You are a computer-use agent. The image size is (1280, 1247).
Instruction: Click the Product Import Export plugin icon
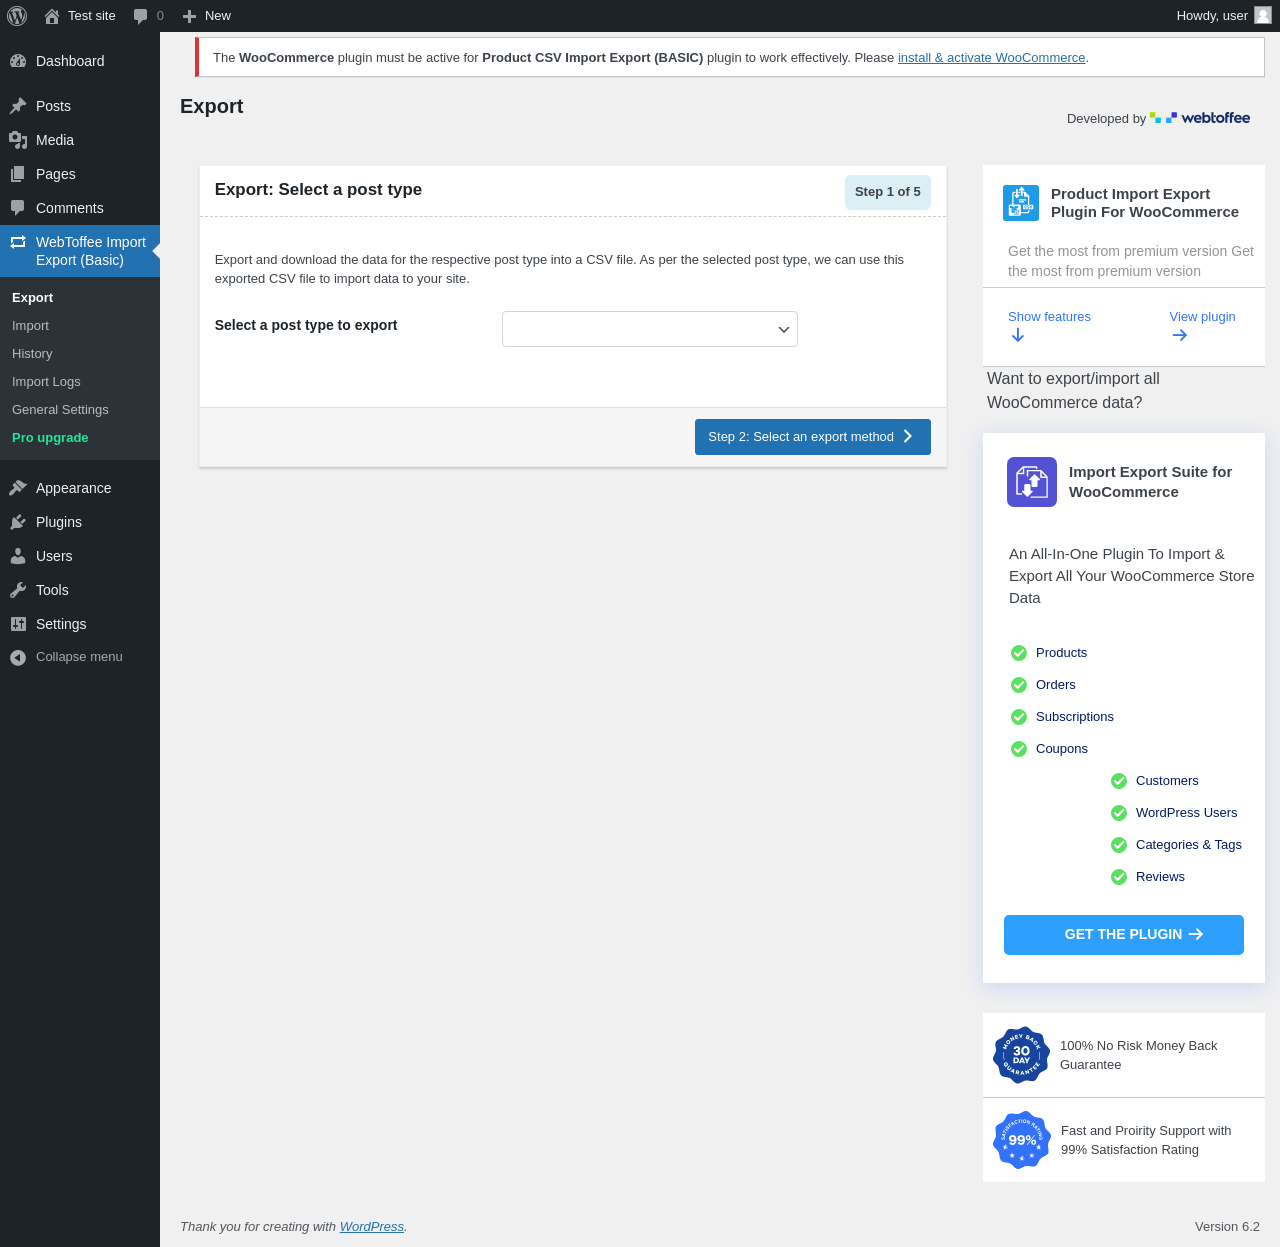[1021, 203]
